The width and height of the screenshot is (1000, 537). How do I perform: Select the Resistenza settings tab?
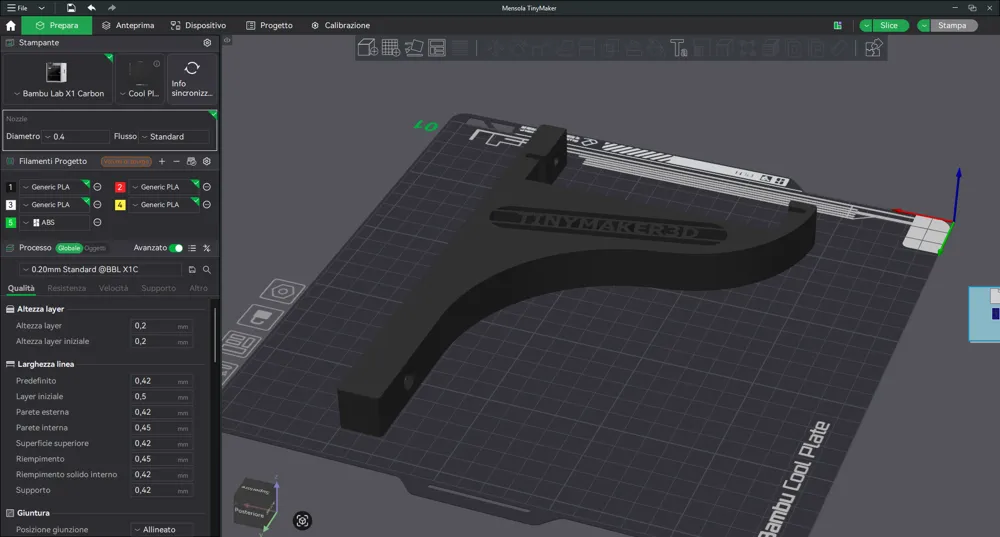tap(66, 288)
